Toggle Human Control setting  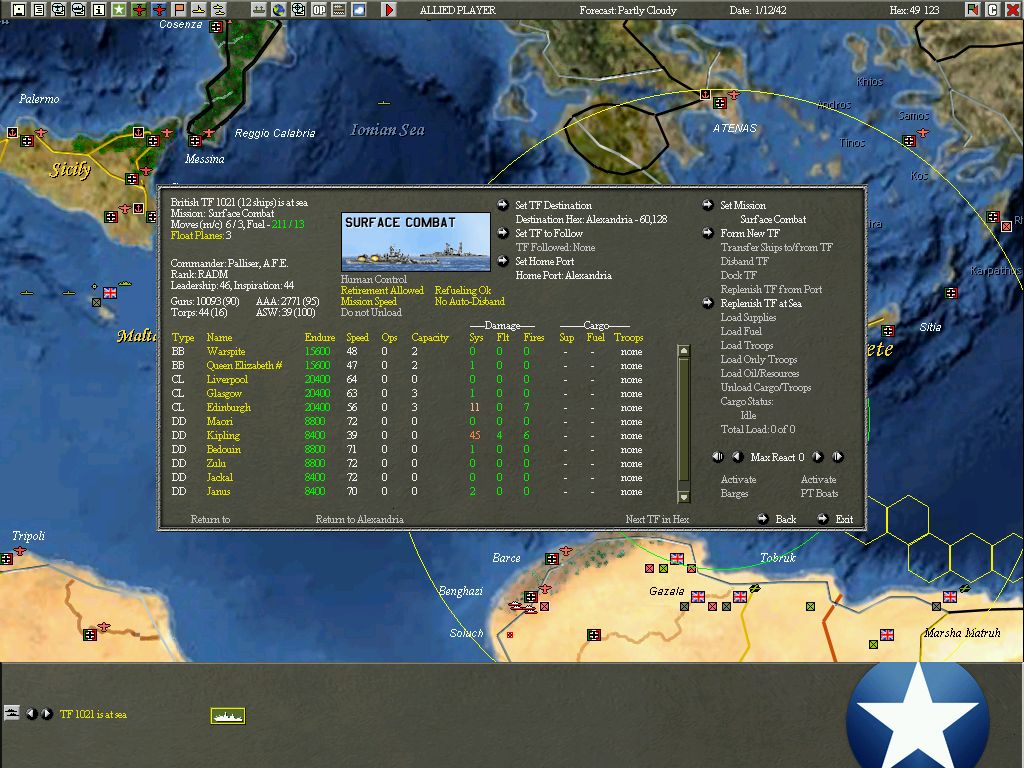click(x=374, y=279)
